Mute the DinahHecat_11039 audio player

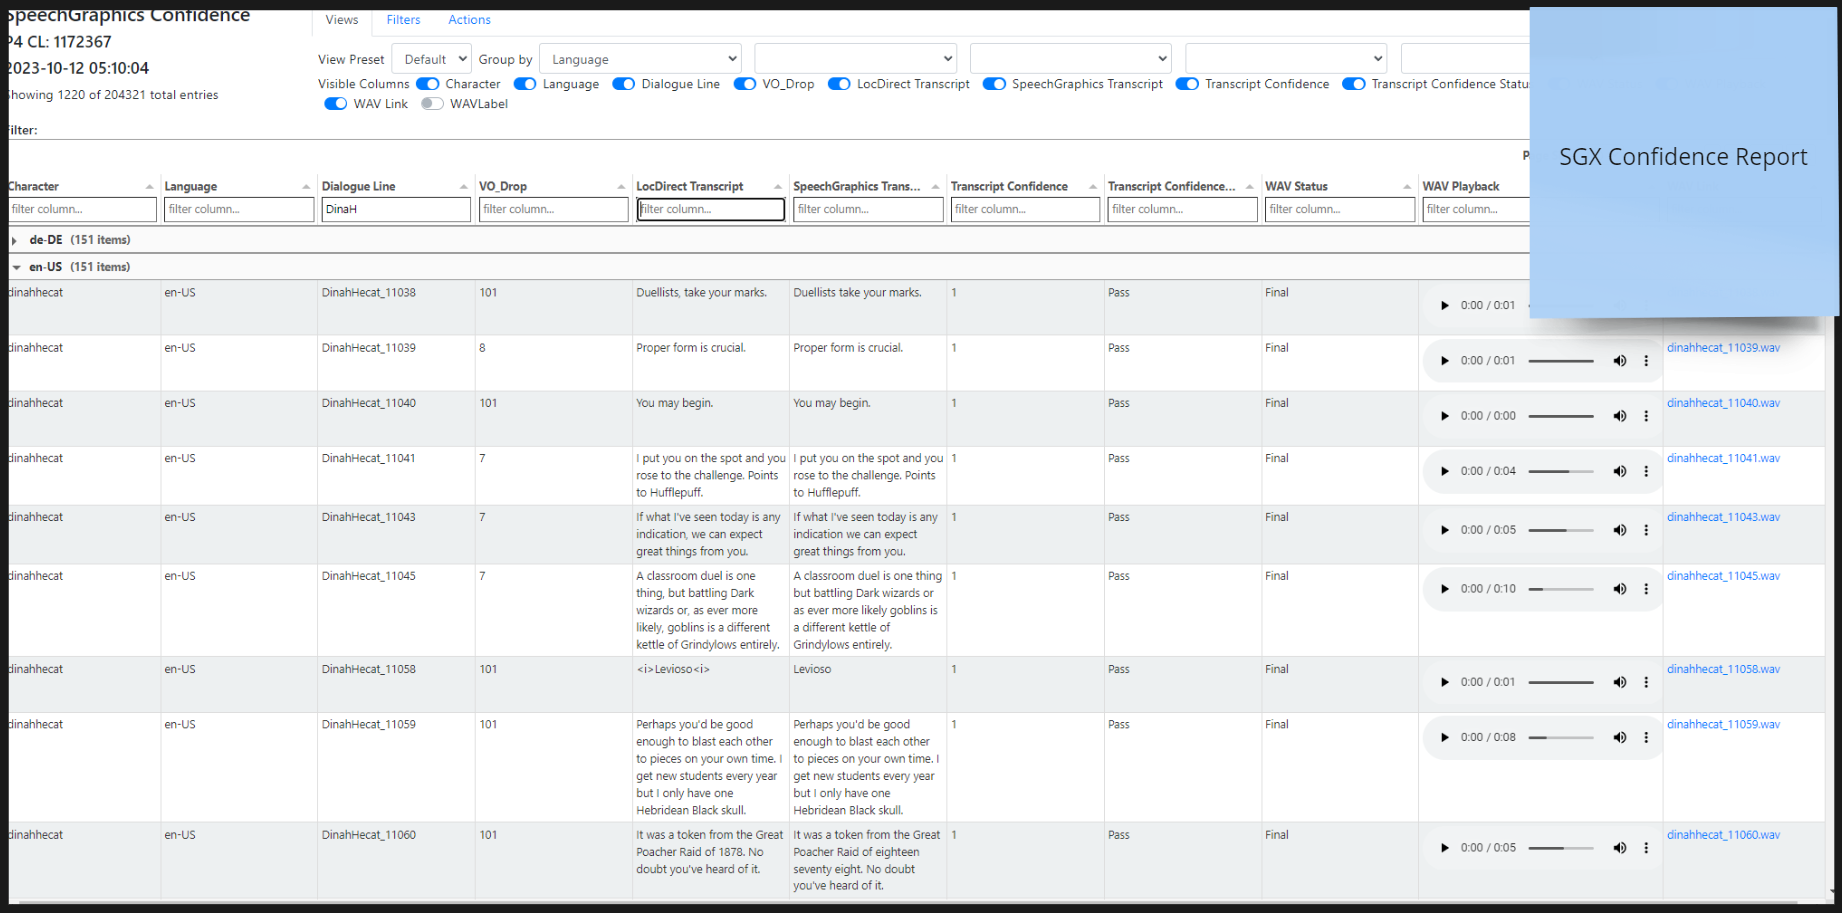[x=1619, y=361]
